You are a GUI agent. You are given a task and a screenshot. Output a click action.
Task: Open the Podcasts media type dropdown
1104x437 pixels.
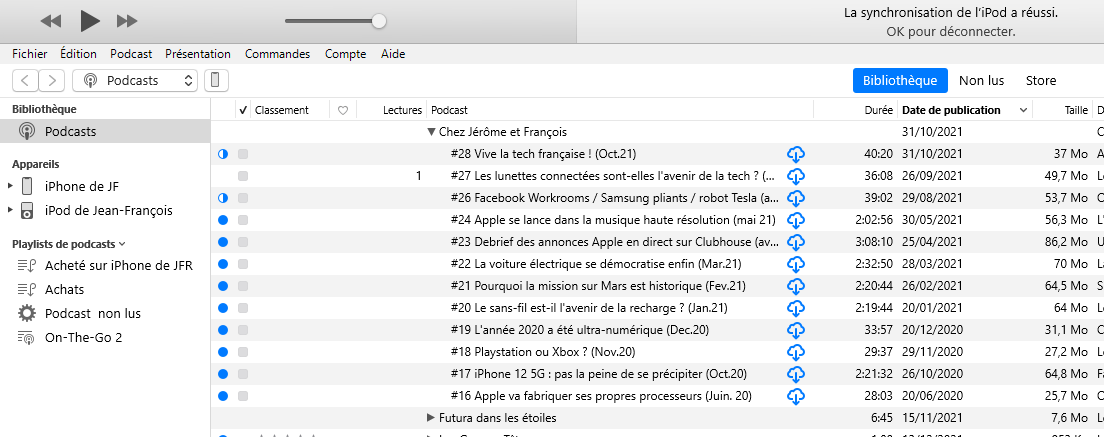(x=136, y=80)
